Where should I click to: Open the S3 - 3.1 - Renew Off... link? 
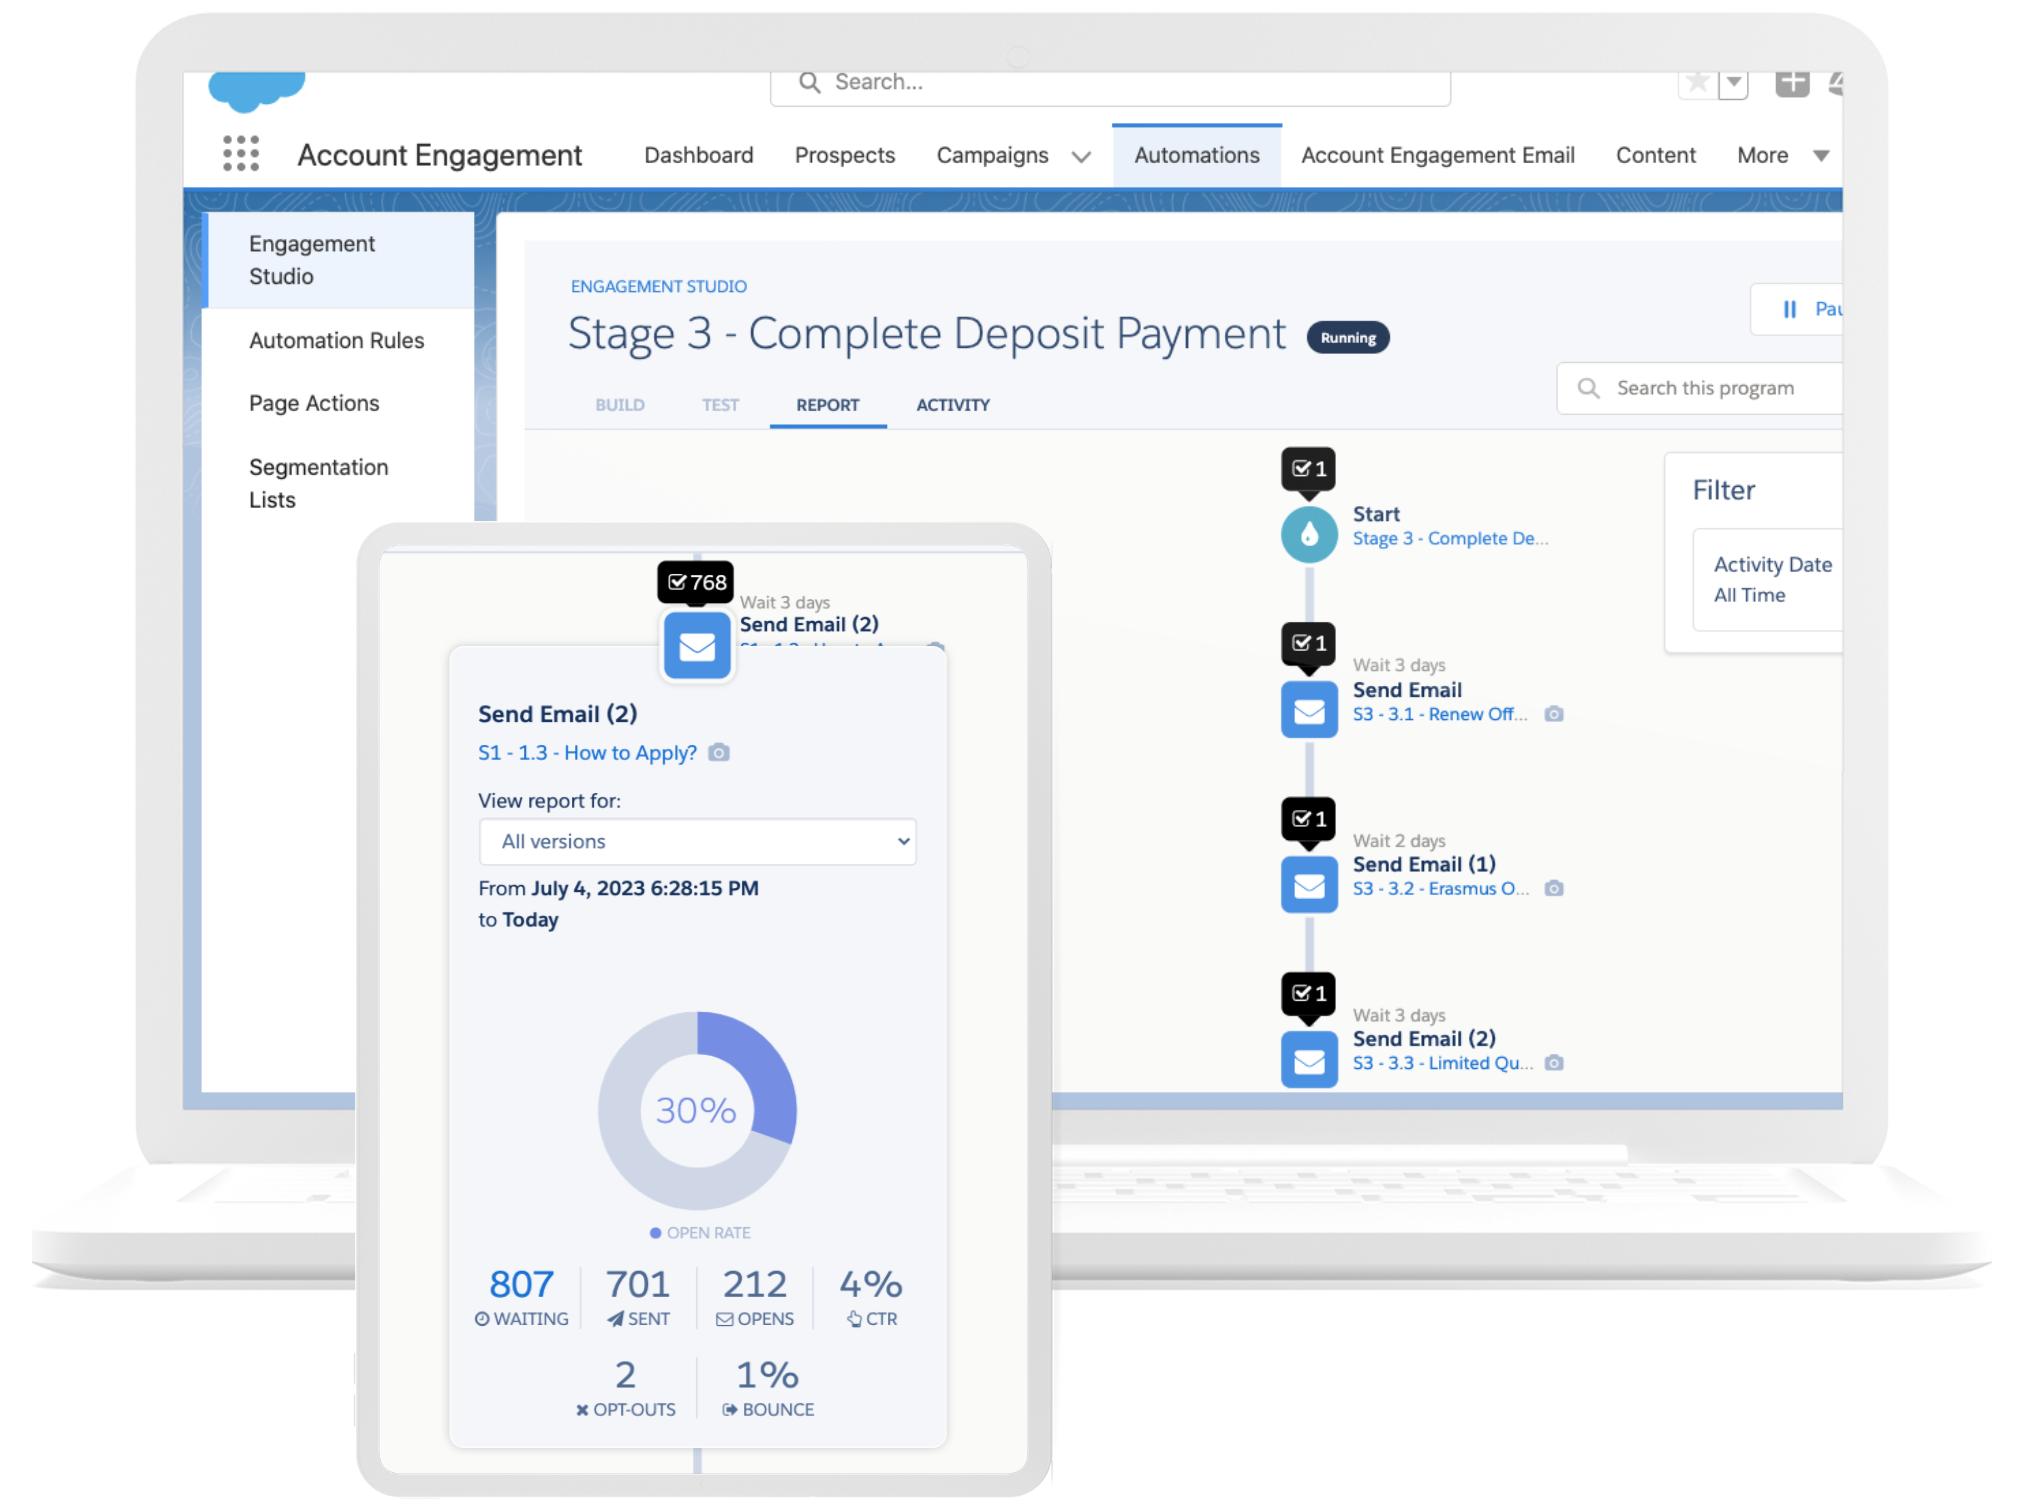click(x=1440, y=714)
